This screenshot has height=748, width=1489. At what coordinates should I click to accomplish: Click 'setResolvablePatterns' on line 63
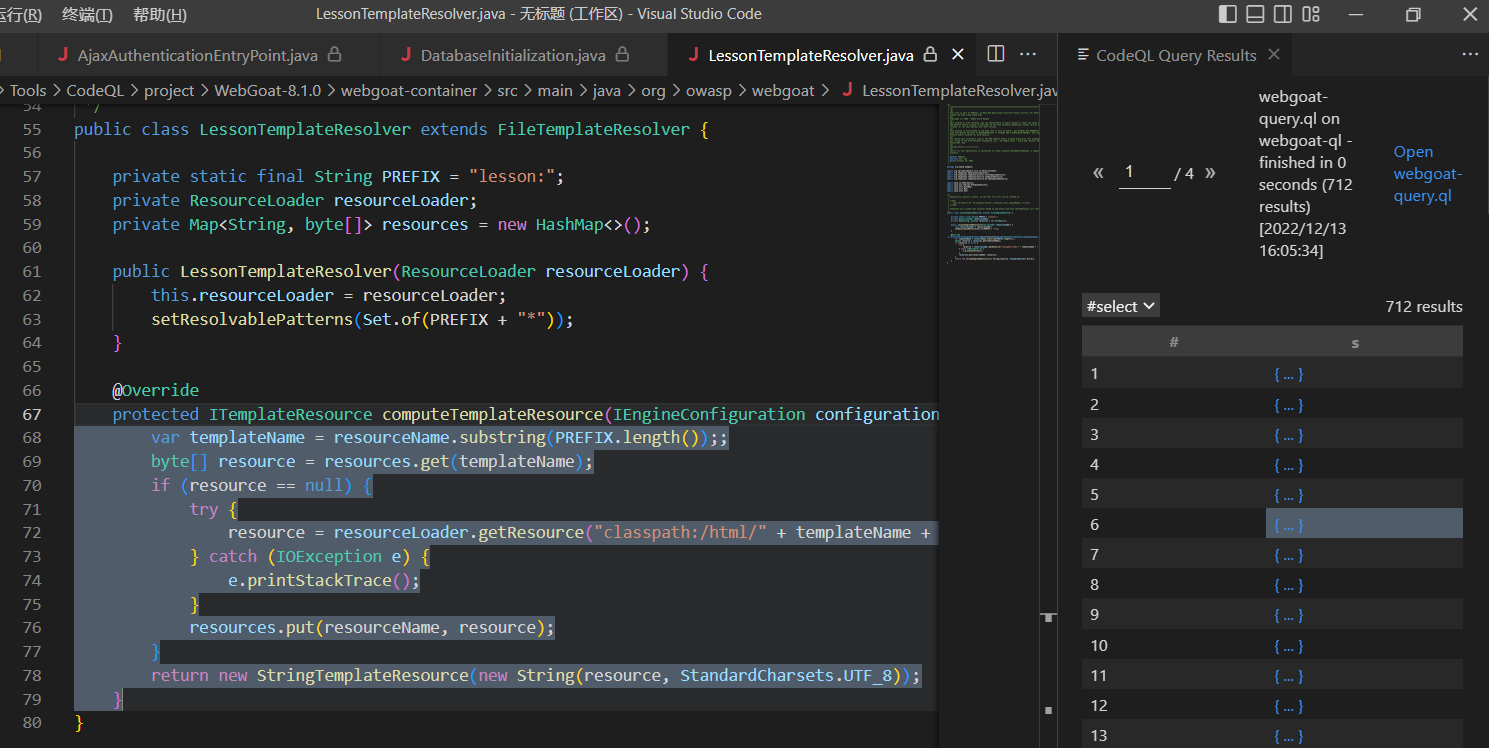(x=252, y=319)
